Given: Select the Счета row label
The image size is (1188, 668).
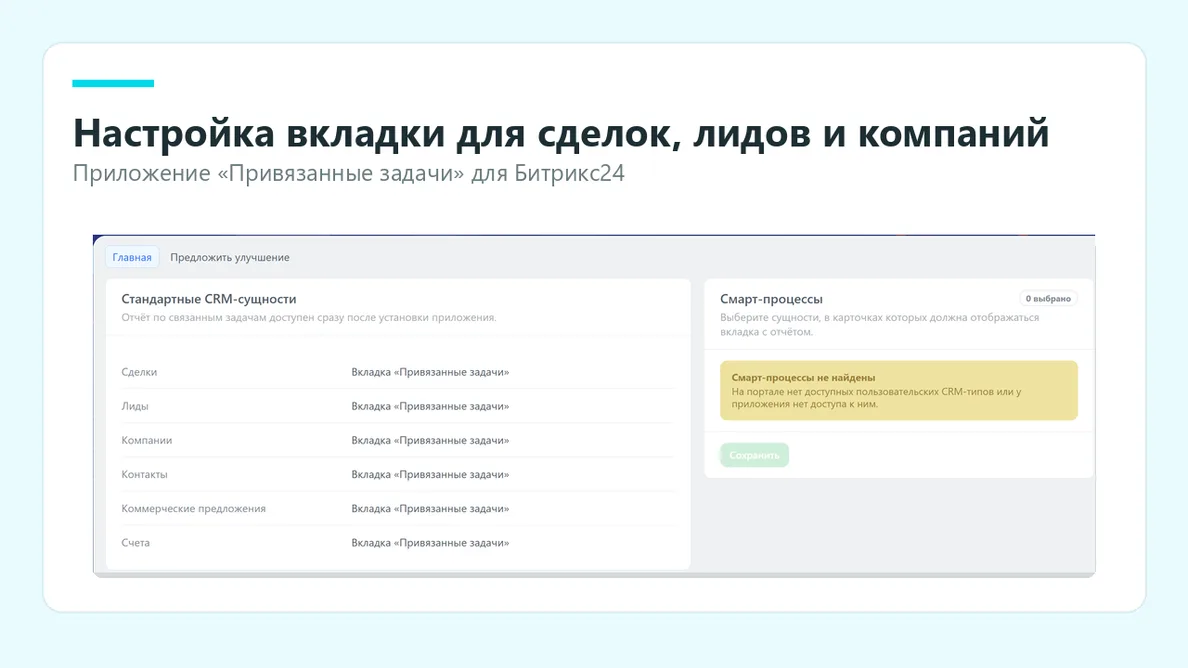Looking at the screenshot, I should pos(136,542).
